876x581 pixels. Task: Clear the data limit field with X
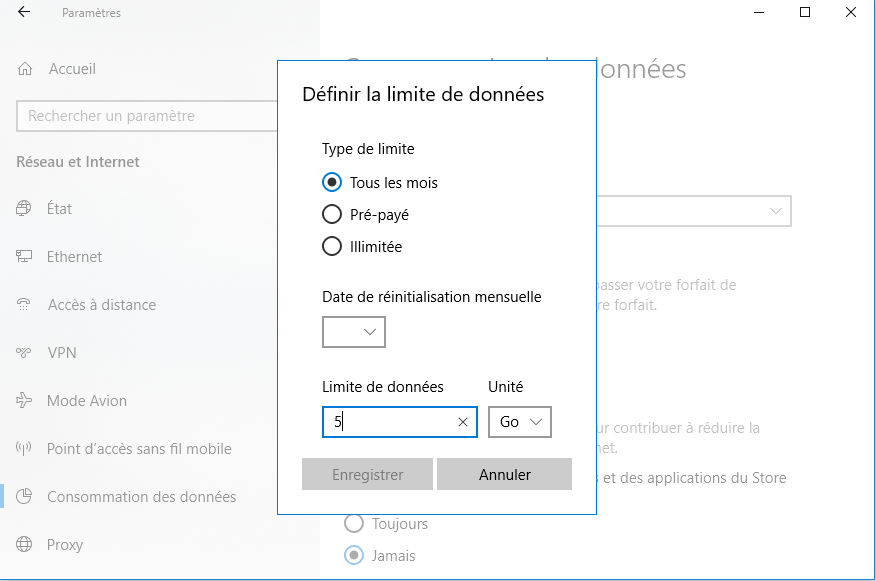click(x=463, y=422)
